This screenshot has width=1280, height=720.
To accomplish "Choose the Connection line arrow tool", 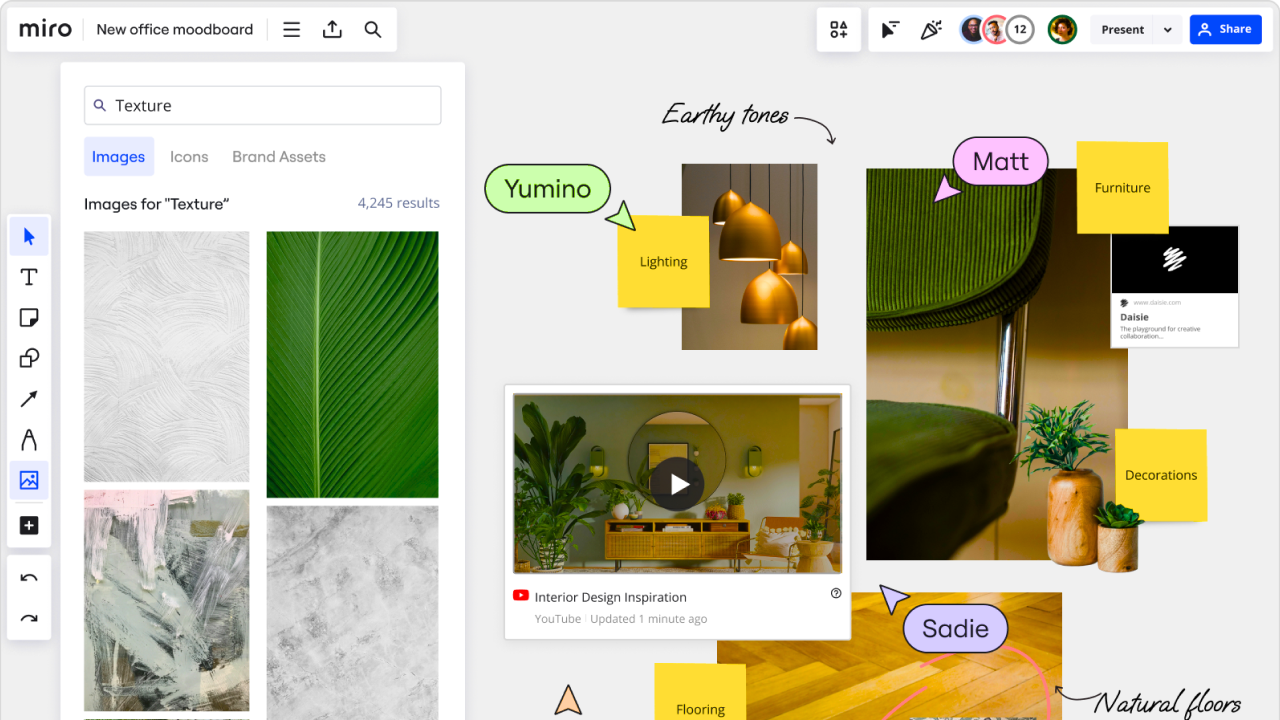I will point(29,399).
